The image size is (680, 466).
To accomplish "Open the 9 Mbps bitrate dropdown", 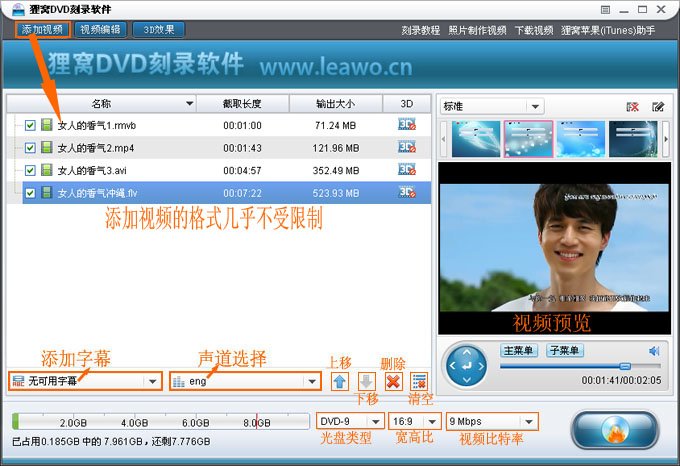I will pos(492,421).
